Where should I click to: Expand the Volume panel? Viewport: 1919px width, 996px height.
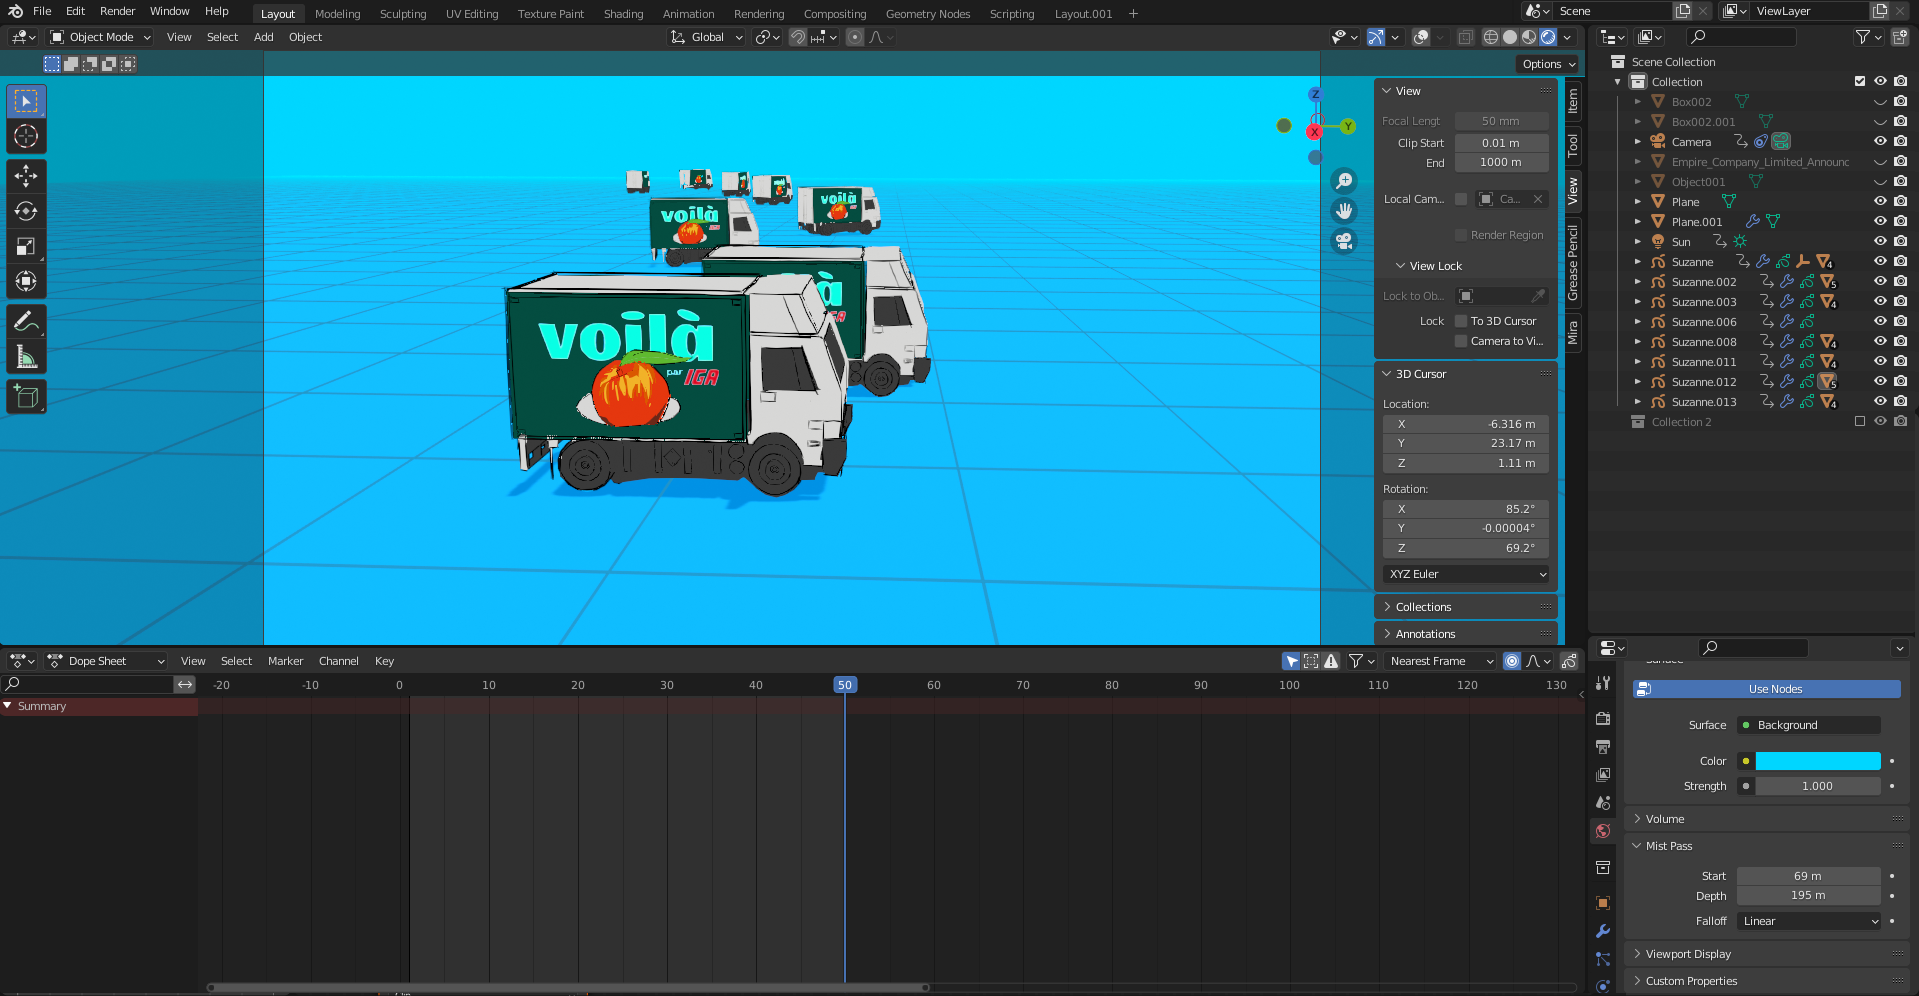[1766, 819]
